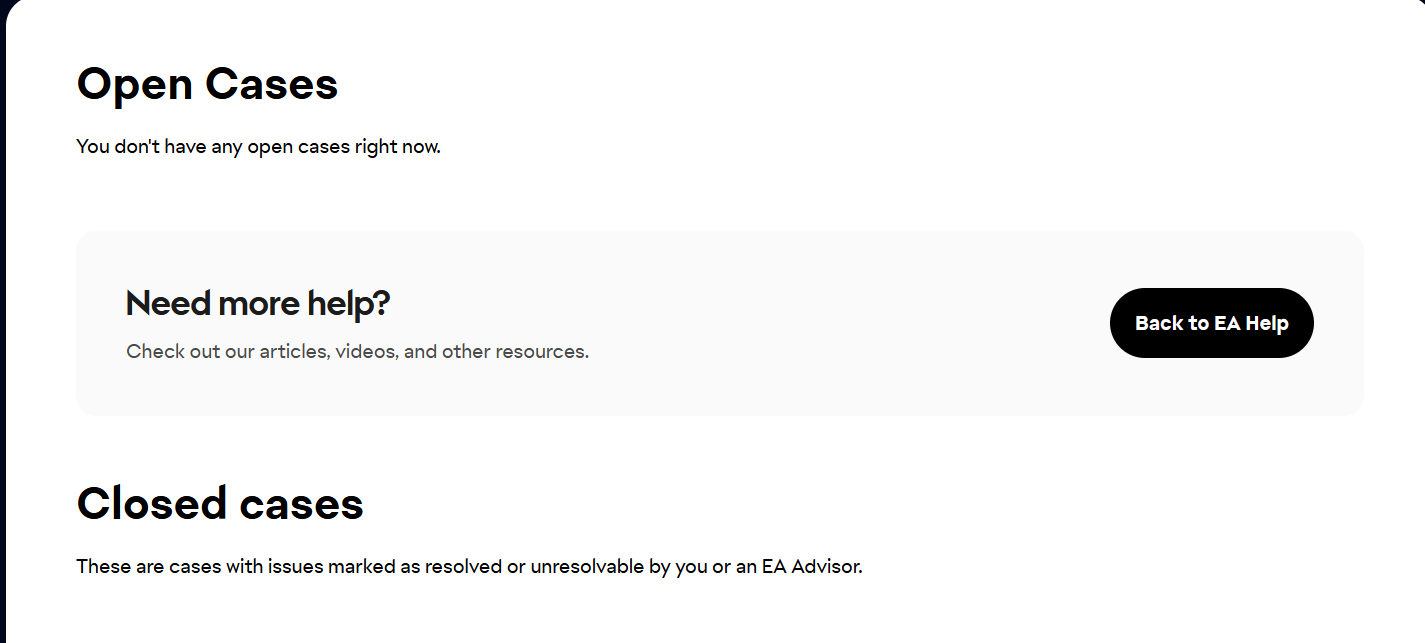Click the Closed cases heading
Screen dimensions: 1425x643
[x=220, y=503]
